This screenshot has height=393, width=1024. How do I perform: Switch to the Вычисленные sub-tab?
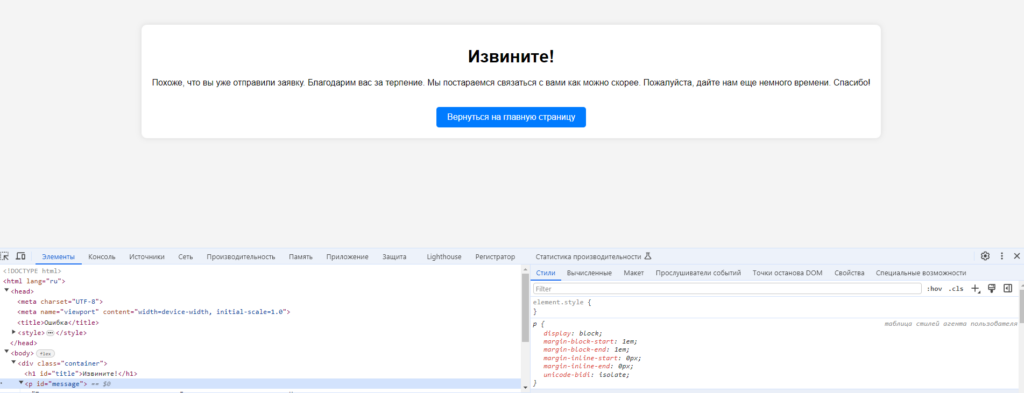pos(589,273)
